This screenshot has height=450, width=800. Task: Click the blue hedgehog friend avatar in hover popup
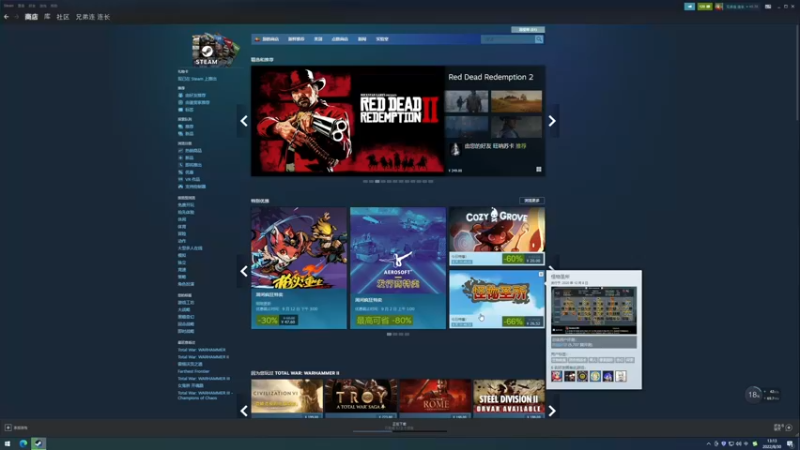point(608,377)
